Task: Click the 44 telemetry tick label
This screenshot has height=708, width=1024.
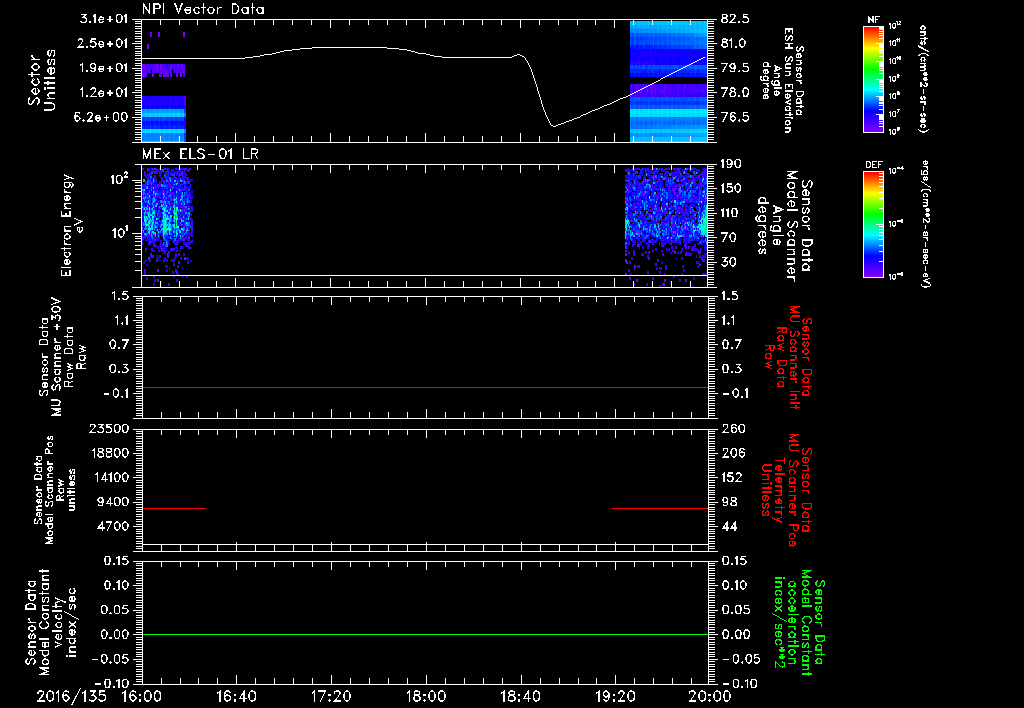Action: [729, 527]
